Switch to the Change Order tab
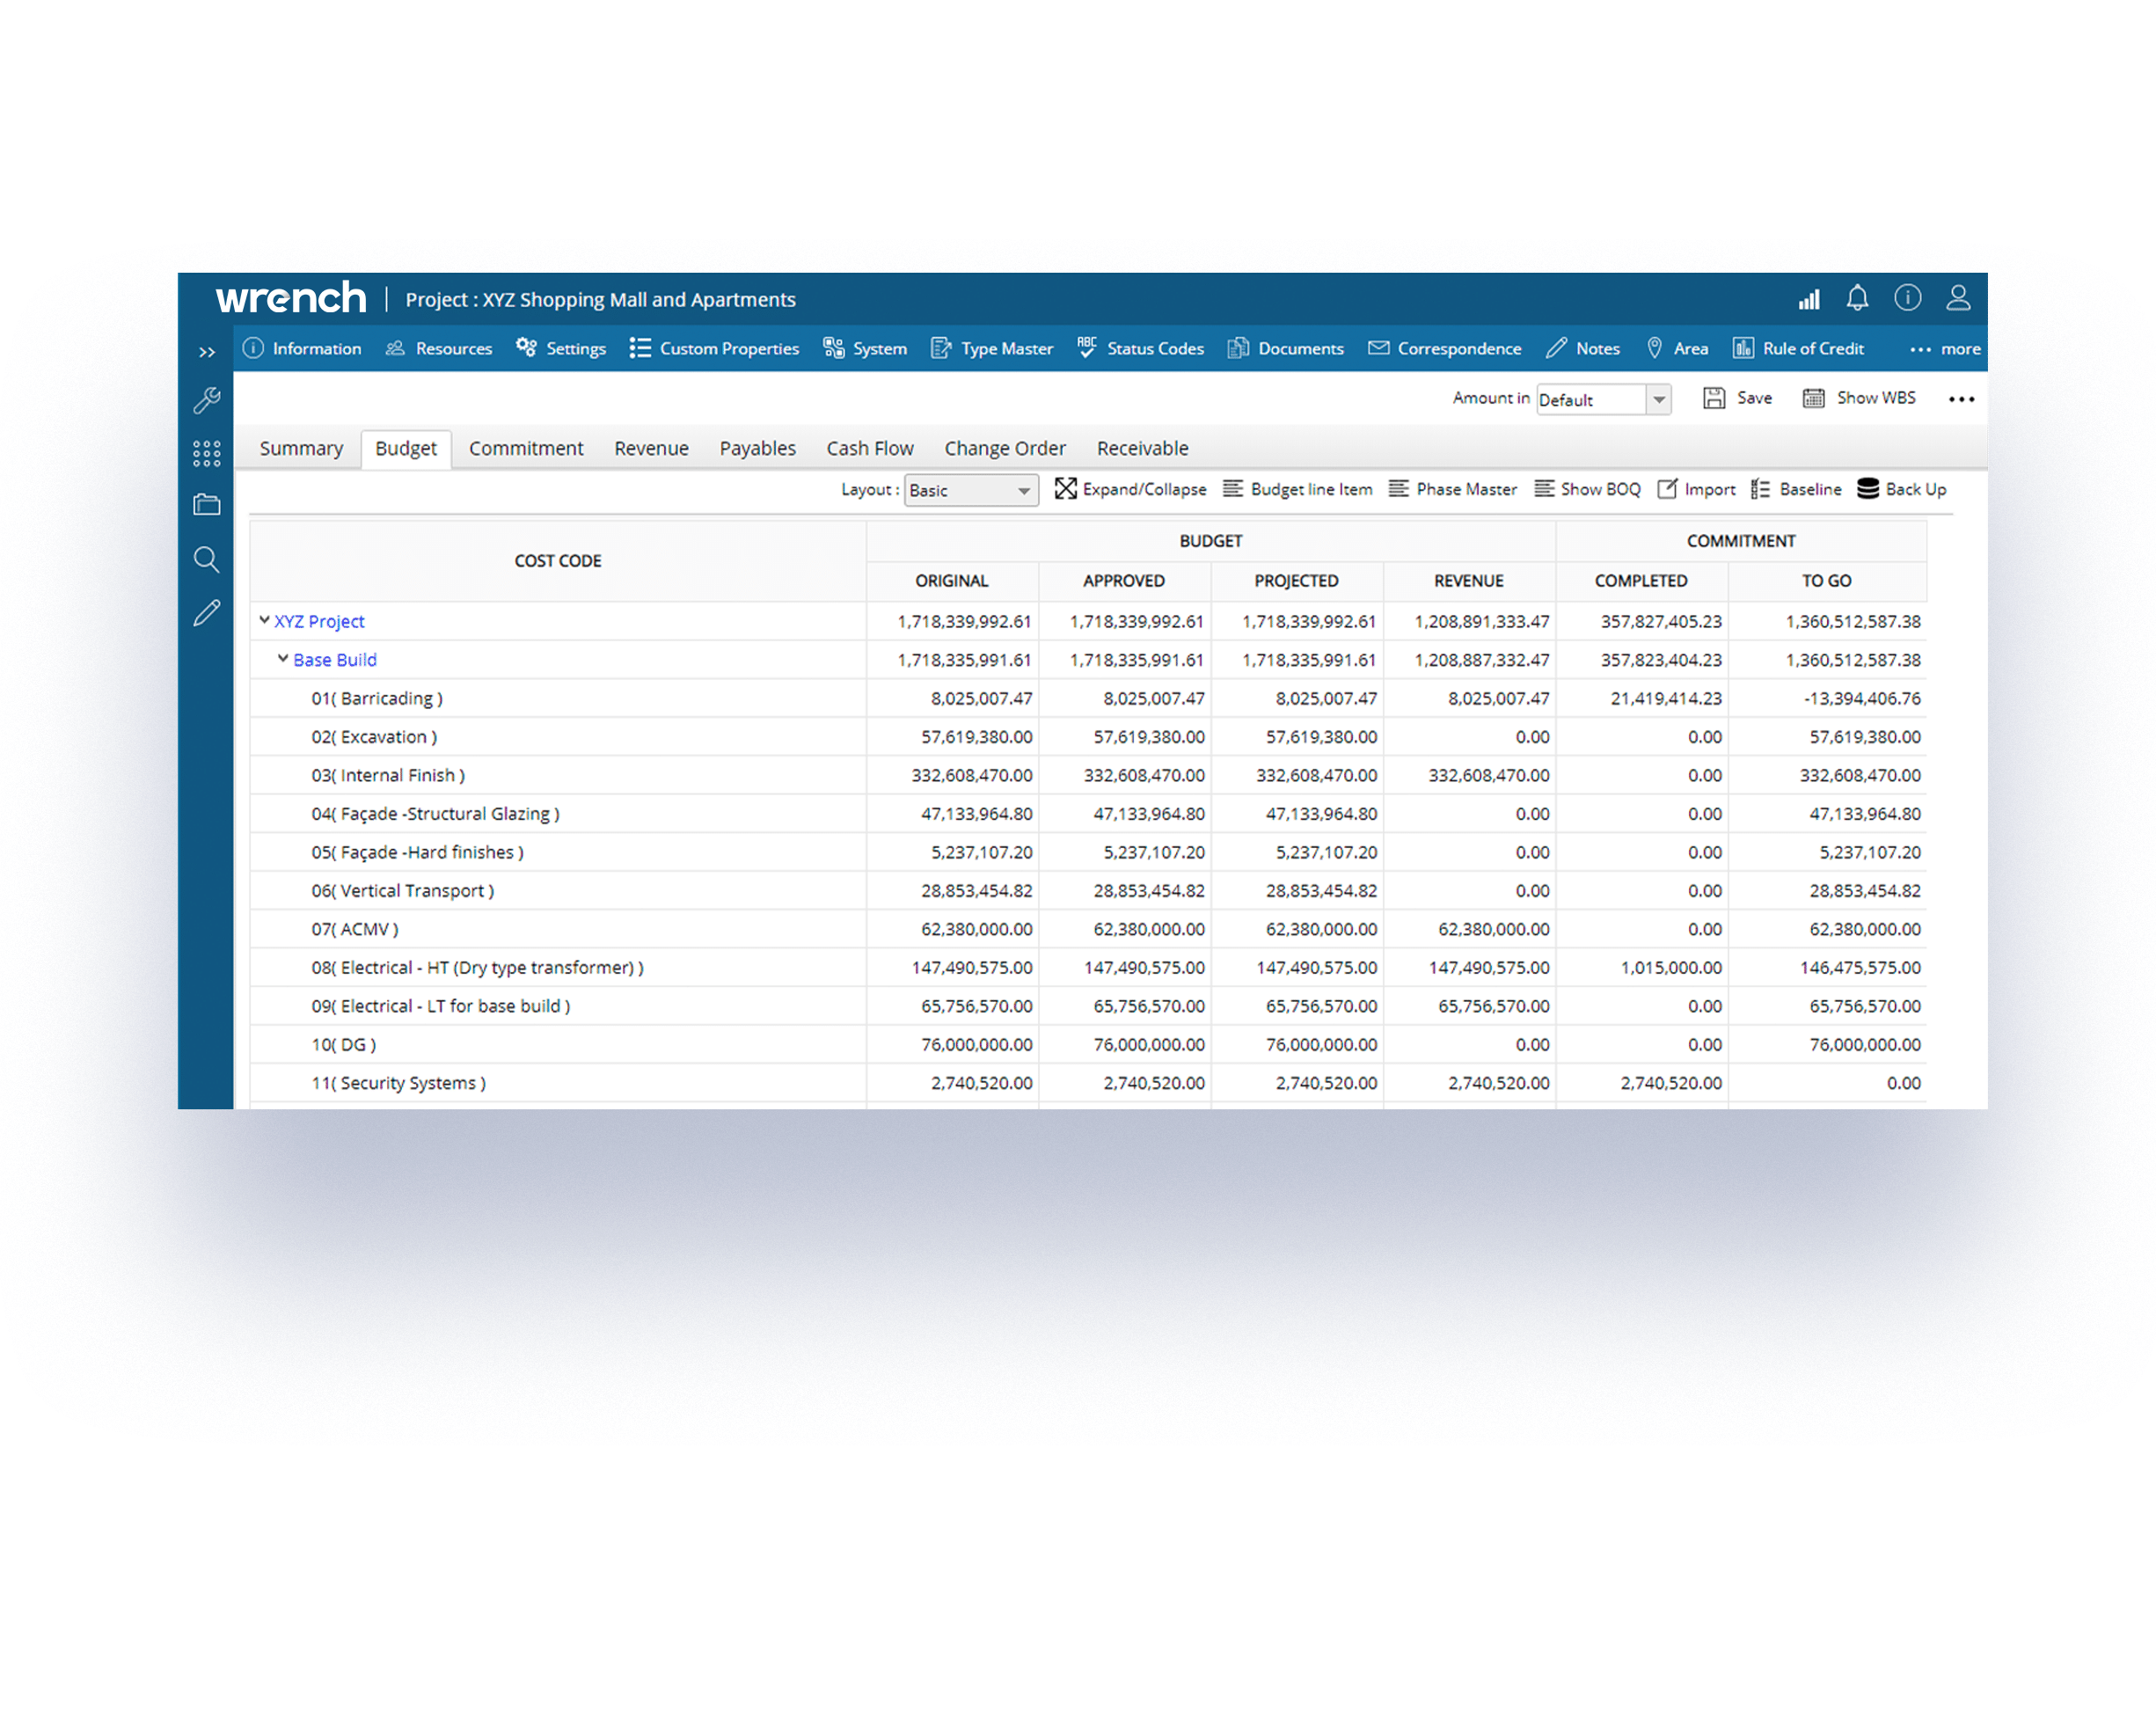This screenshot has width=2156, height=1711. pos(1005,448)
